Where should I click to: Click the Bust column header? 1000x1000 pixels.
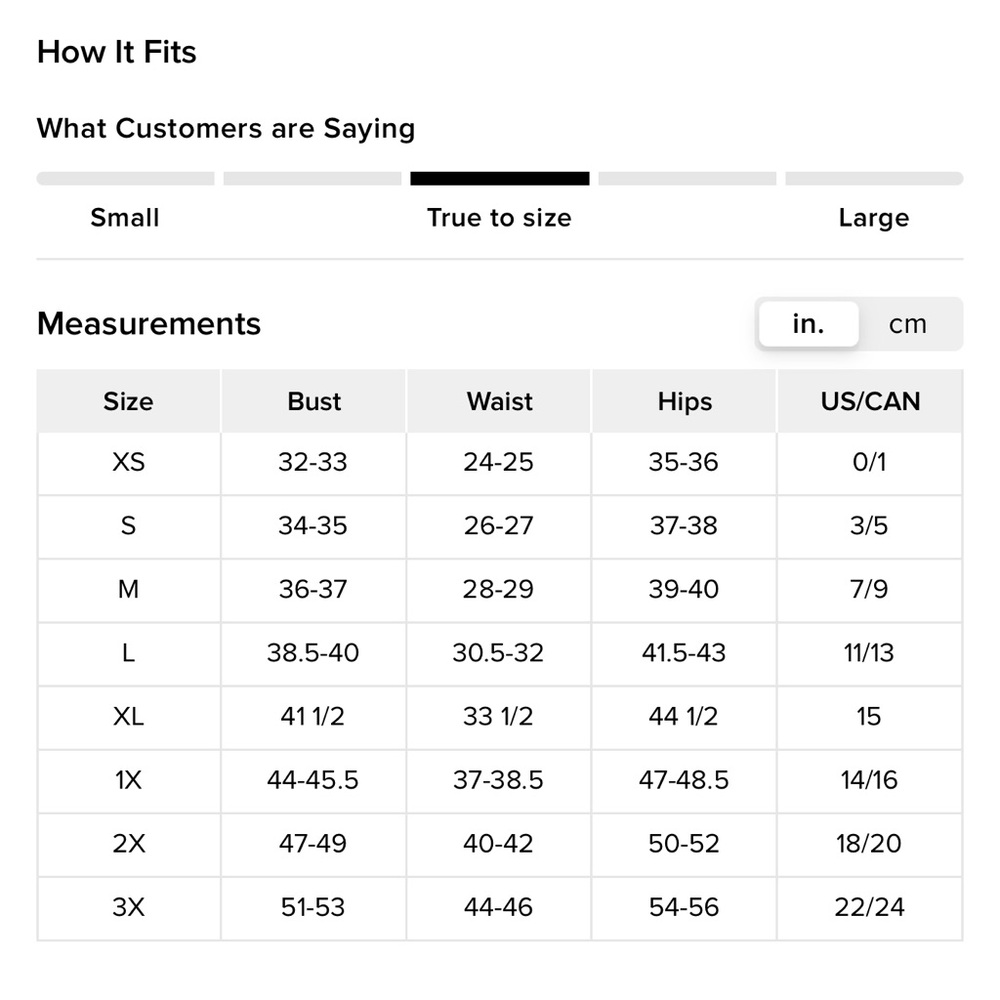pos(314,401)
